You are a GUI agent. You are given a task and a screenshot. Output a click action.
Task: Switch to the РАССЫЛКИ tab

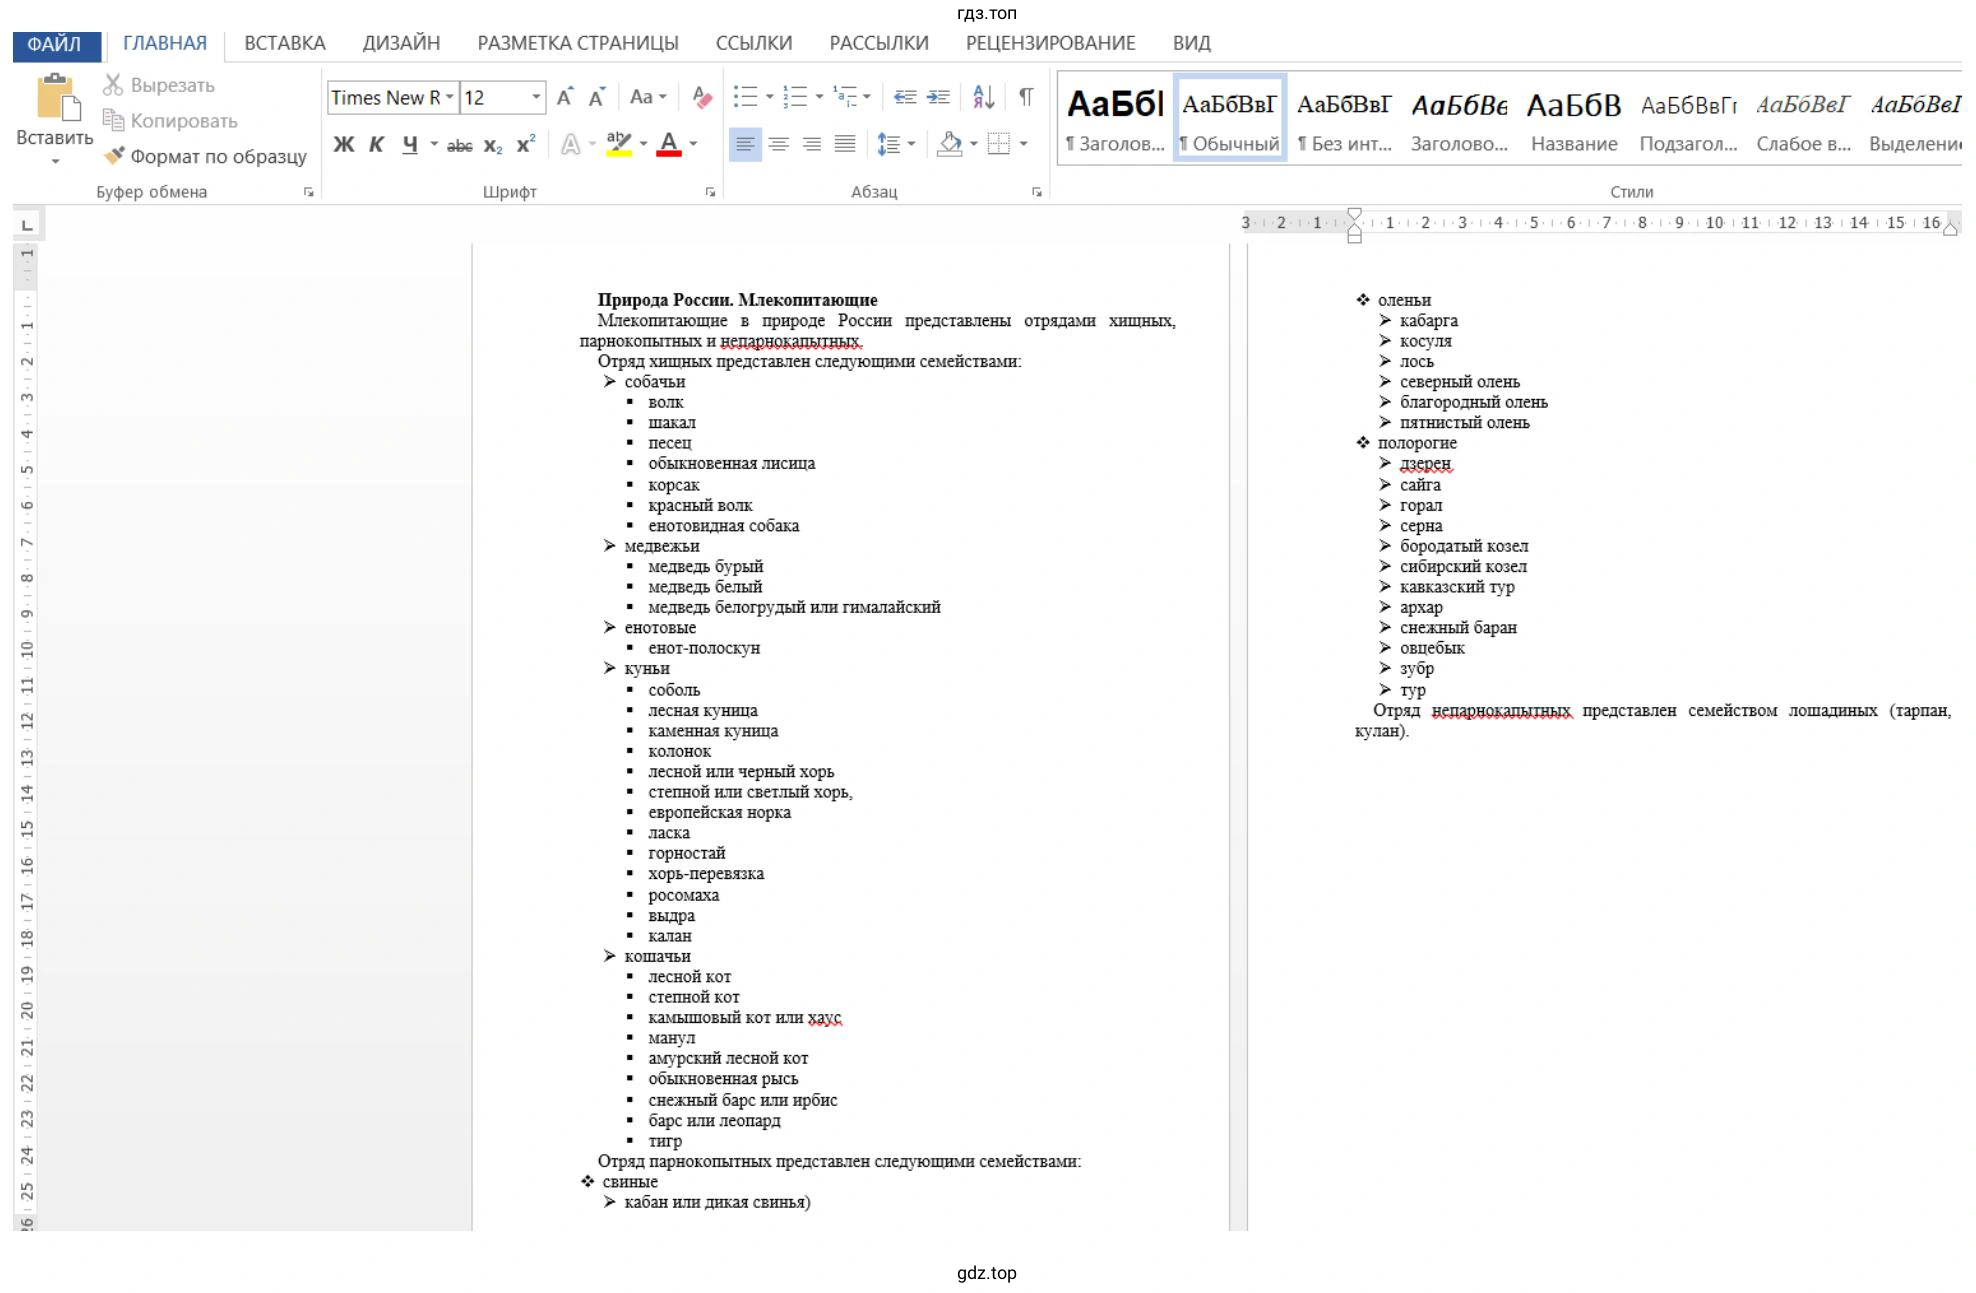[879, 44]
